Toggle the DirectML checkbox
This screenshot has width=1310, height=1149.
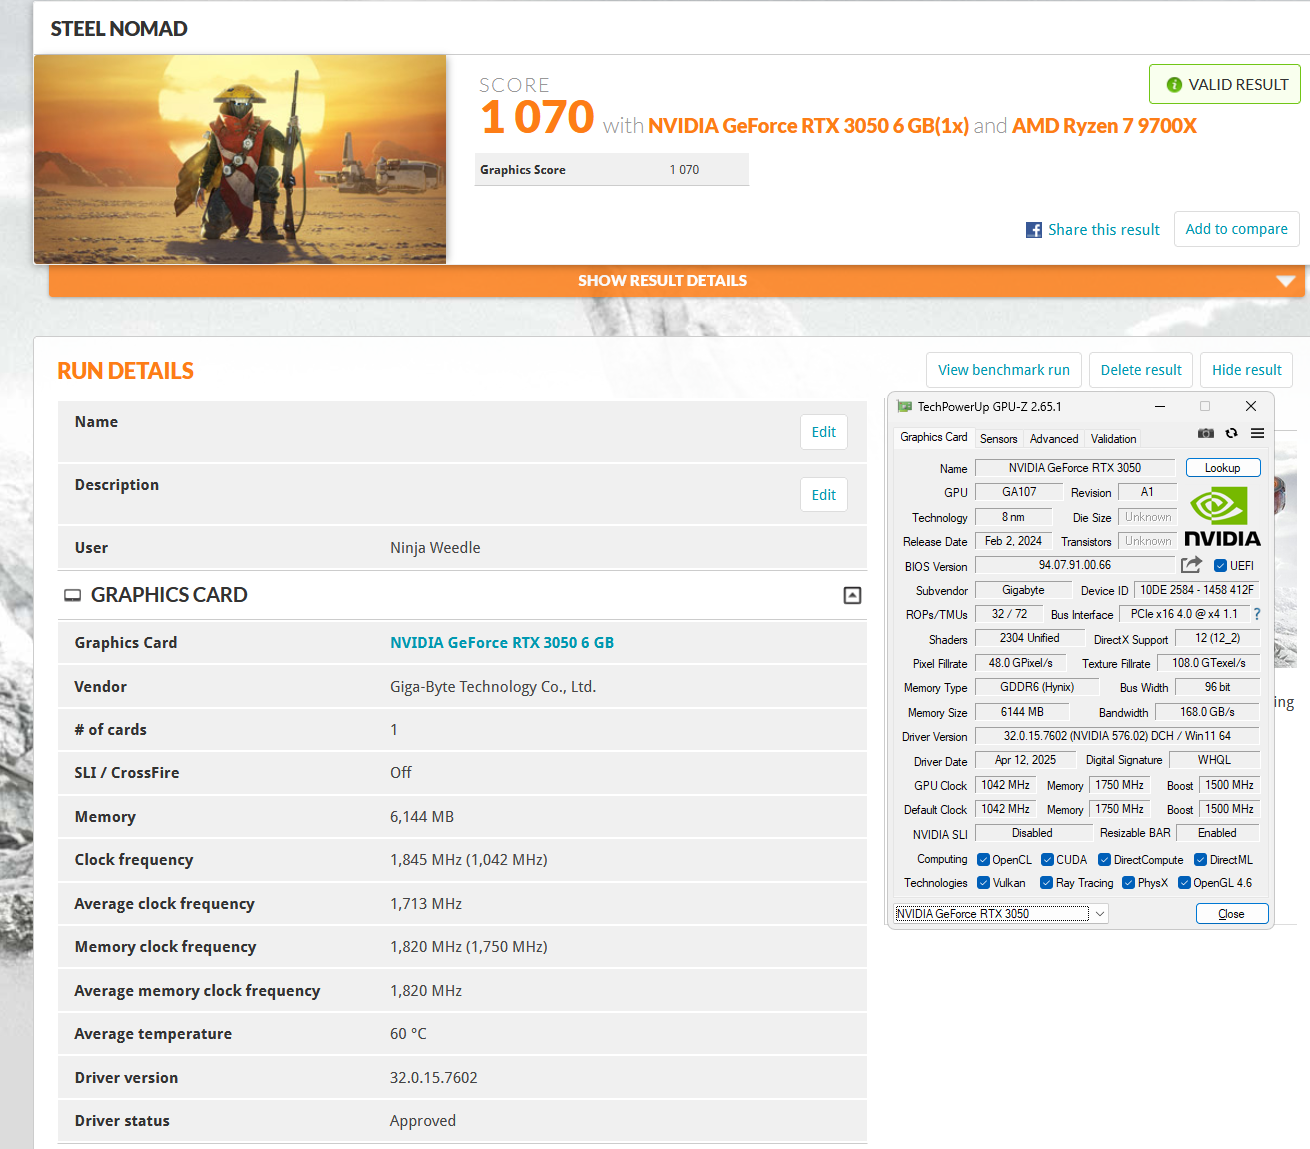pos(1200,860)
